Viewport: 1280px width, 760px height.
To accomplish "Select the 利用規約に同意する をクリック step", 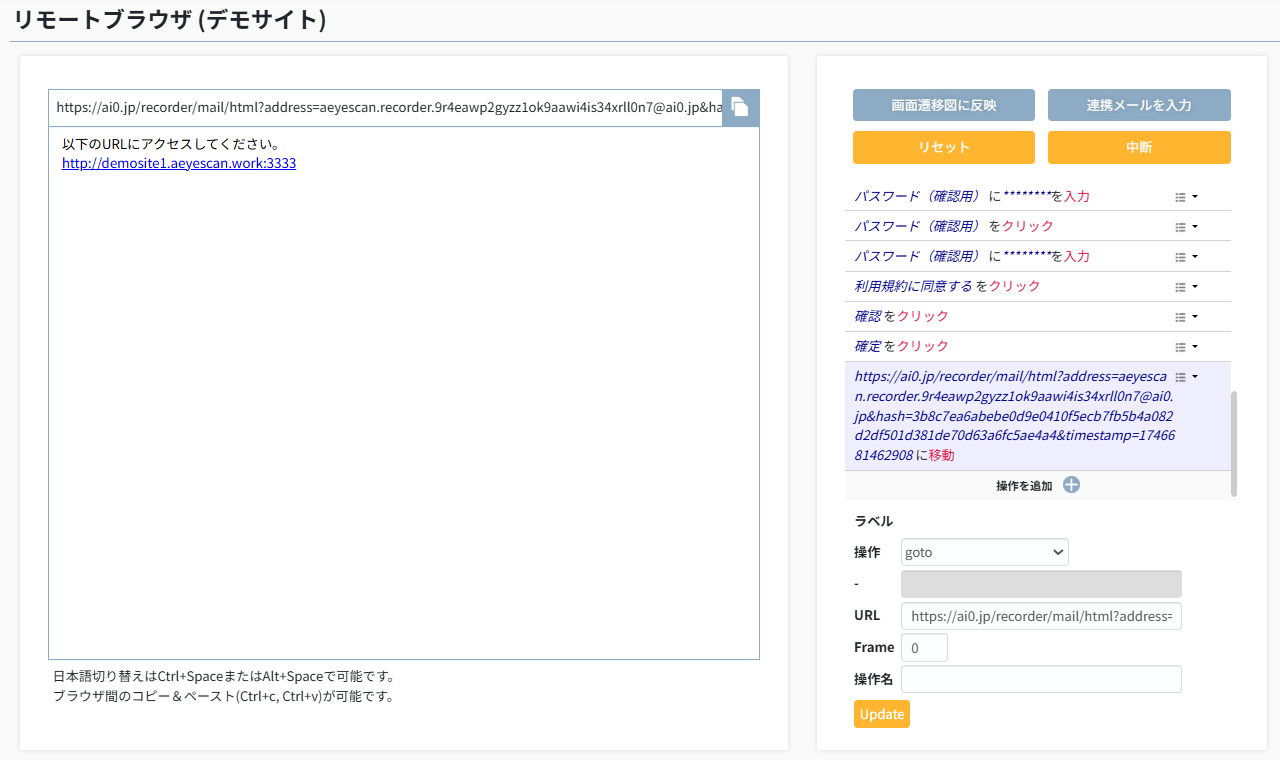I will 947,286.
